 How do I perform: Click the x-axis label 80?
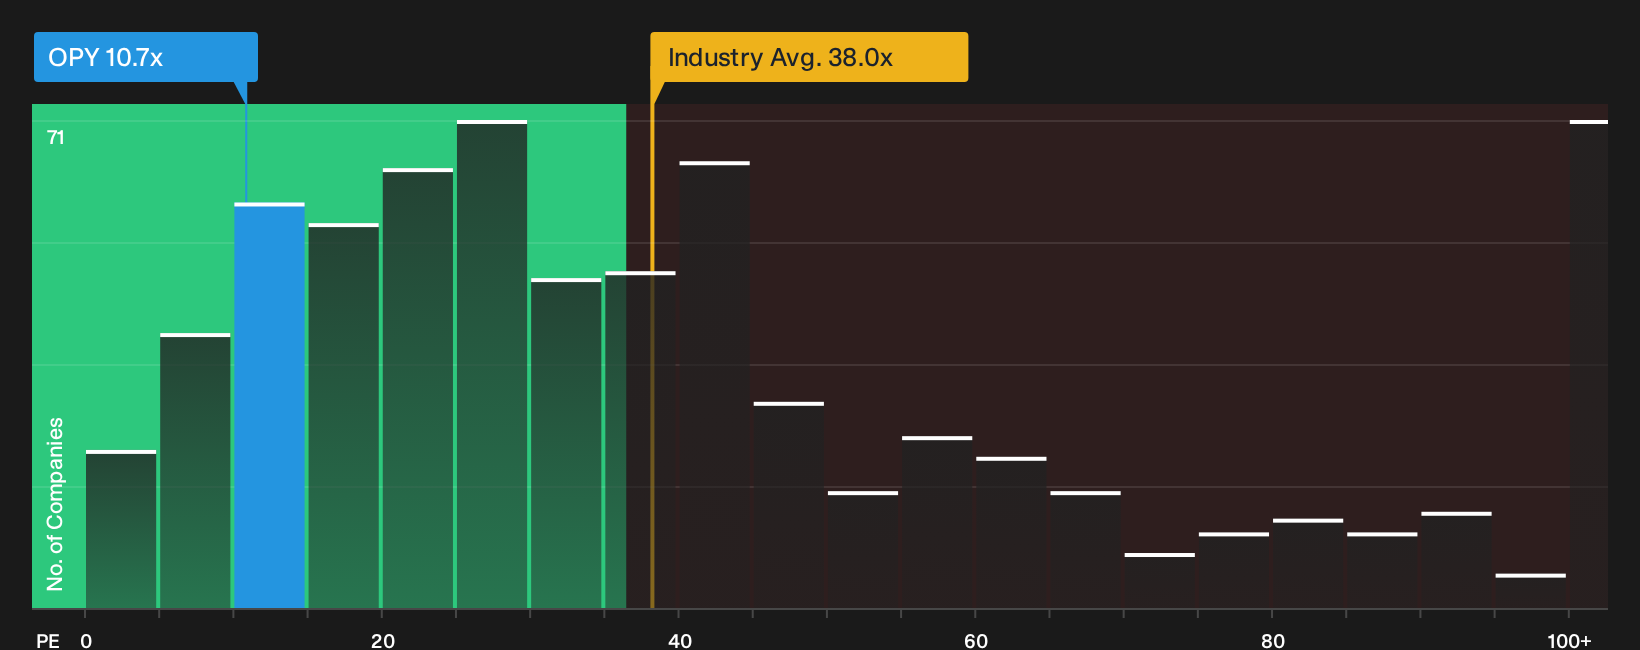1273,640
